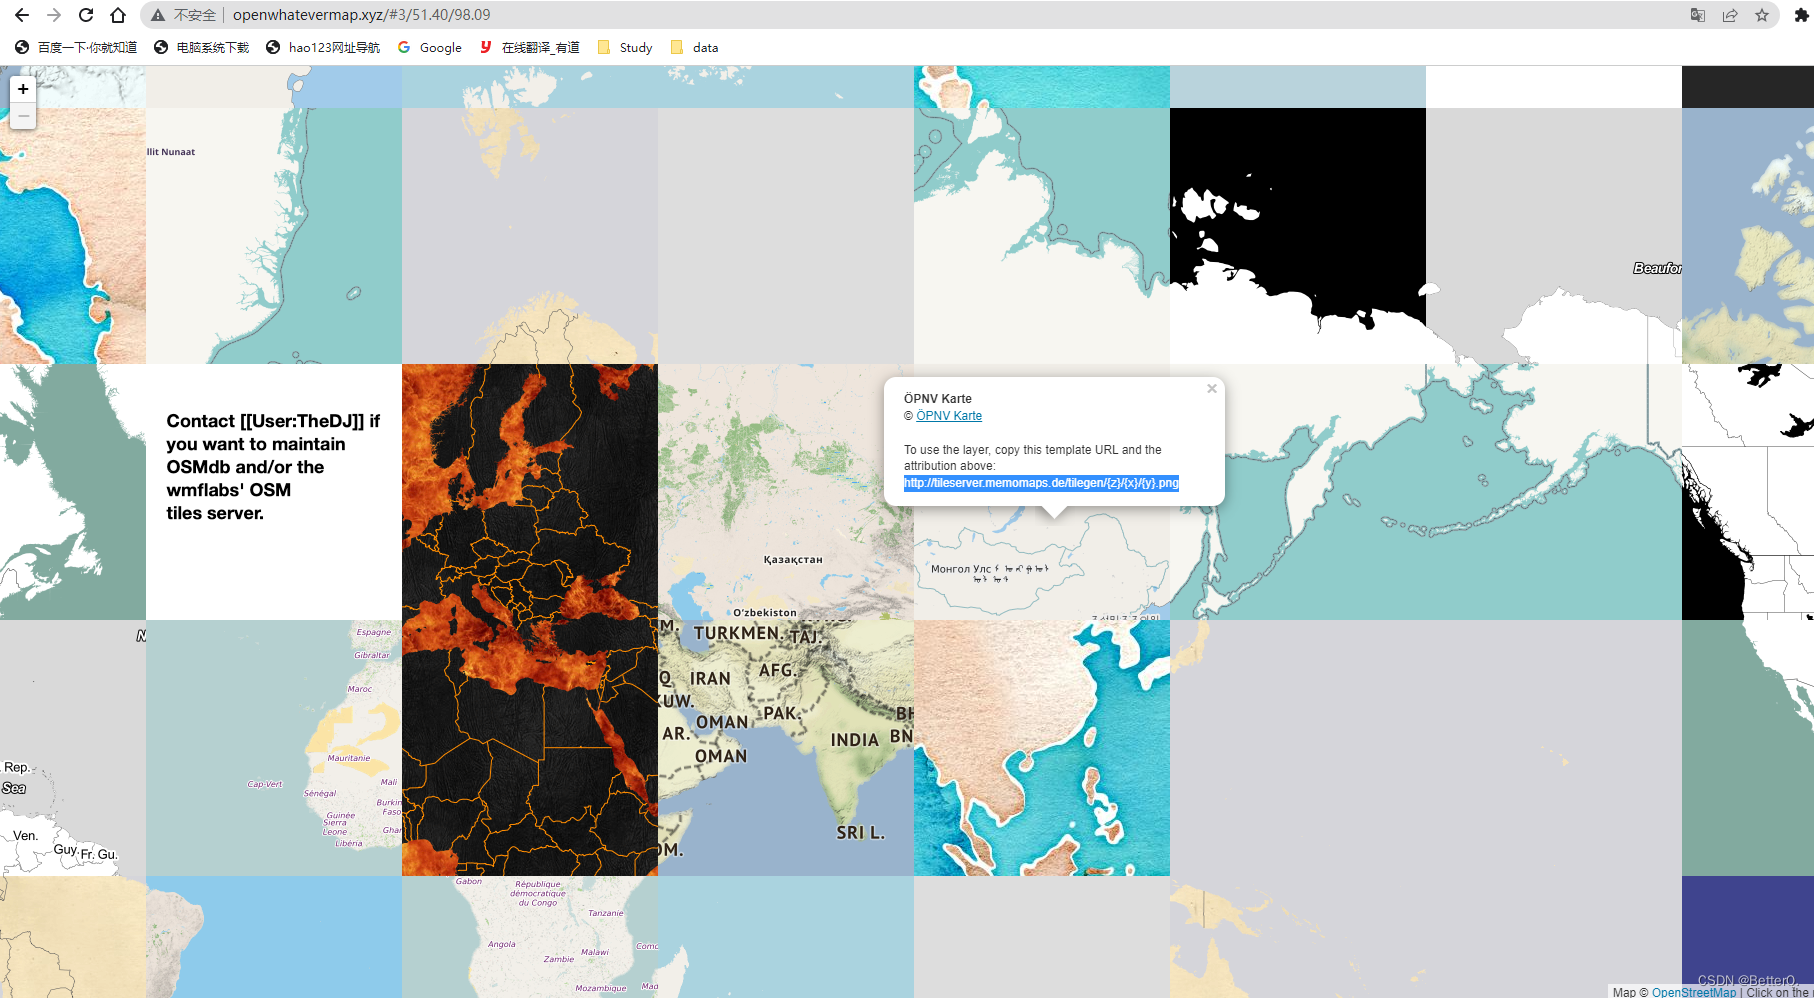Click the 'To use the layer' instruction text
This screenshot has width=1814, height=998.
click(x=1033, y=458)
